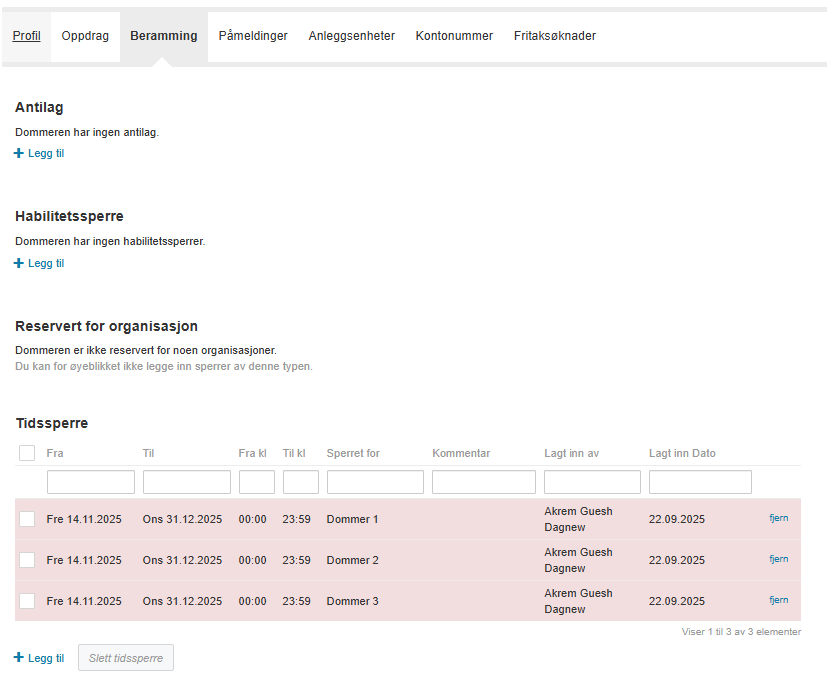Toggle select-all checkbox in Tidssperre header

point(27,454)
